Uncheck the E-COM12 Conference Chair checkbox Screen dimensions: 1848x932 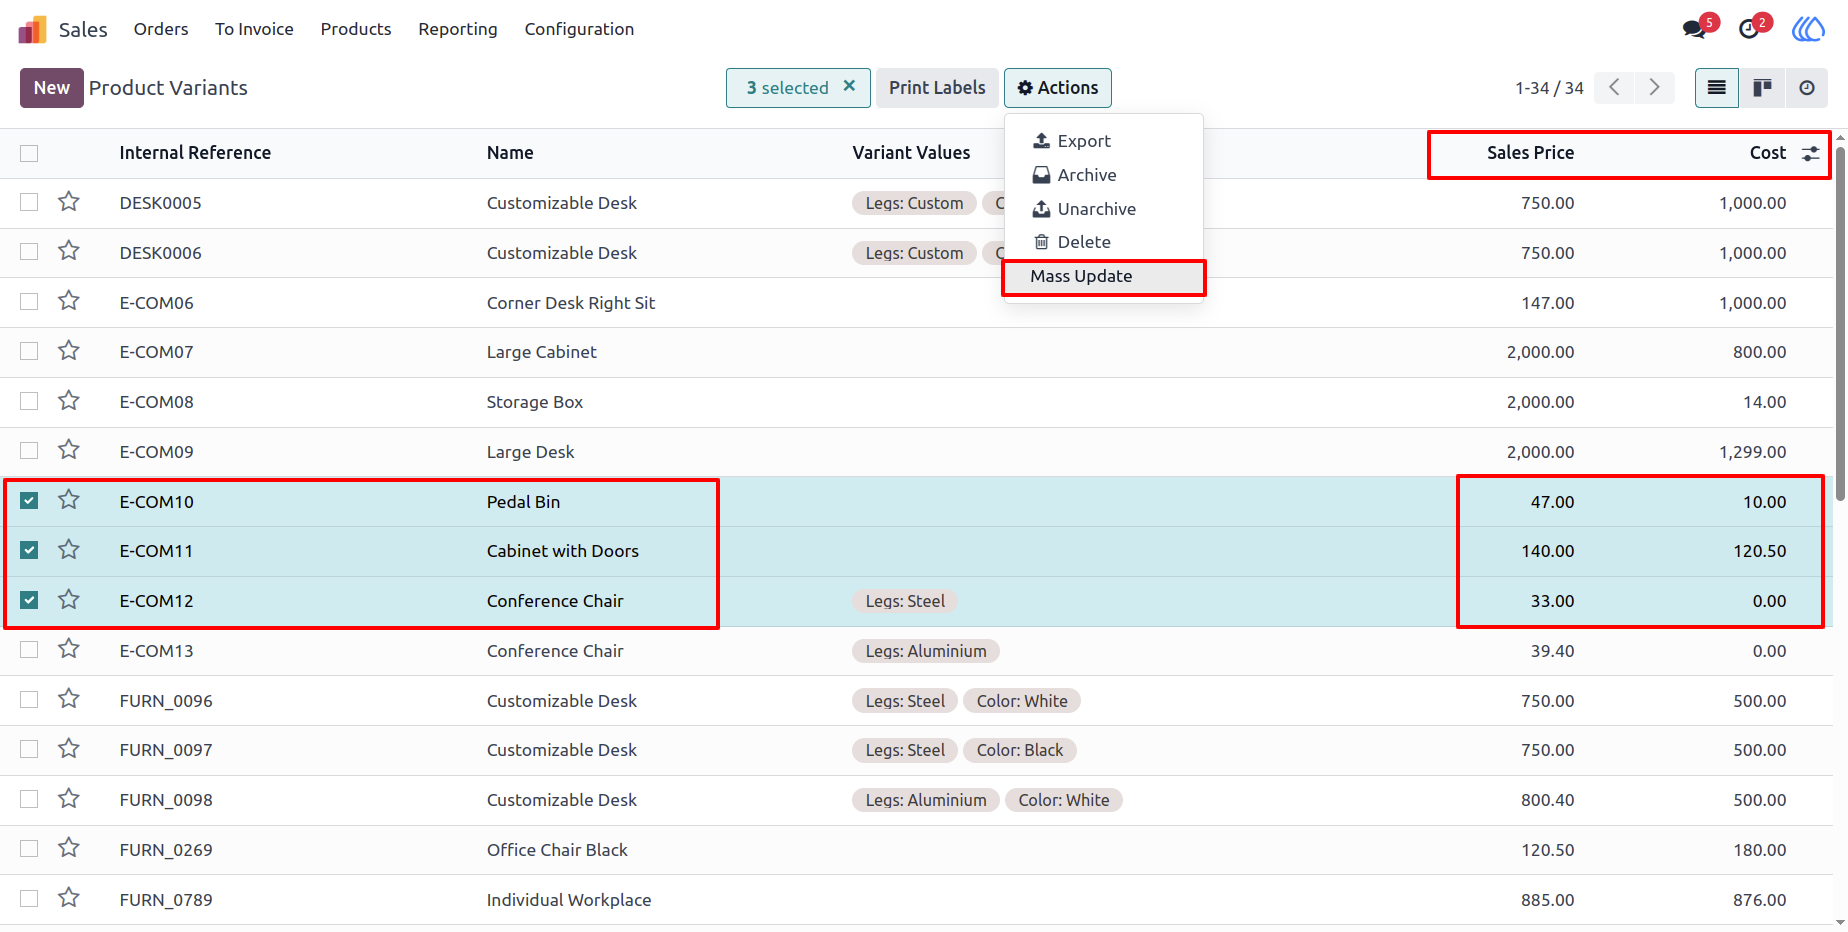(x=29, y=600)
